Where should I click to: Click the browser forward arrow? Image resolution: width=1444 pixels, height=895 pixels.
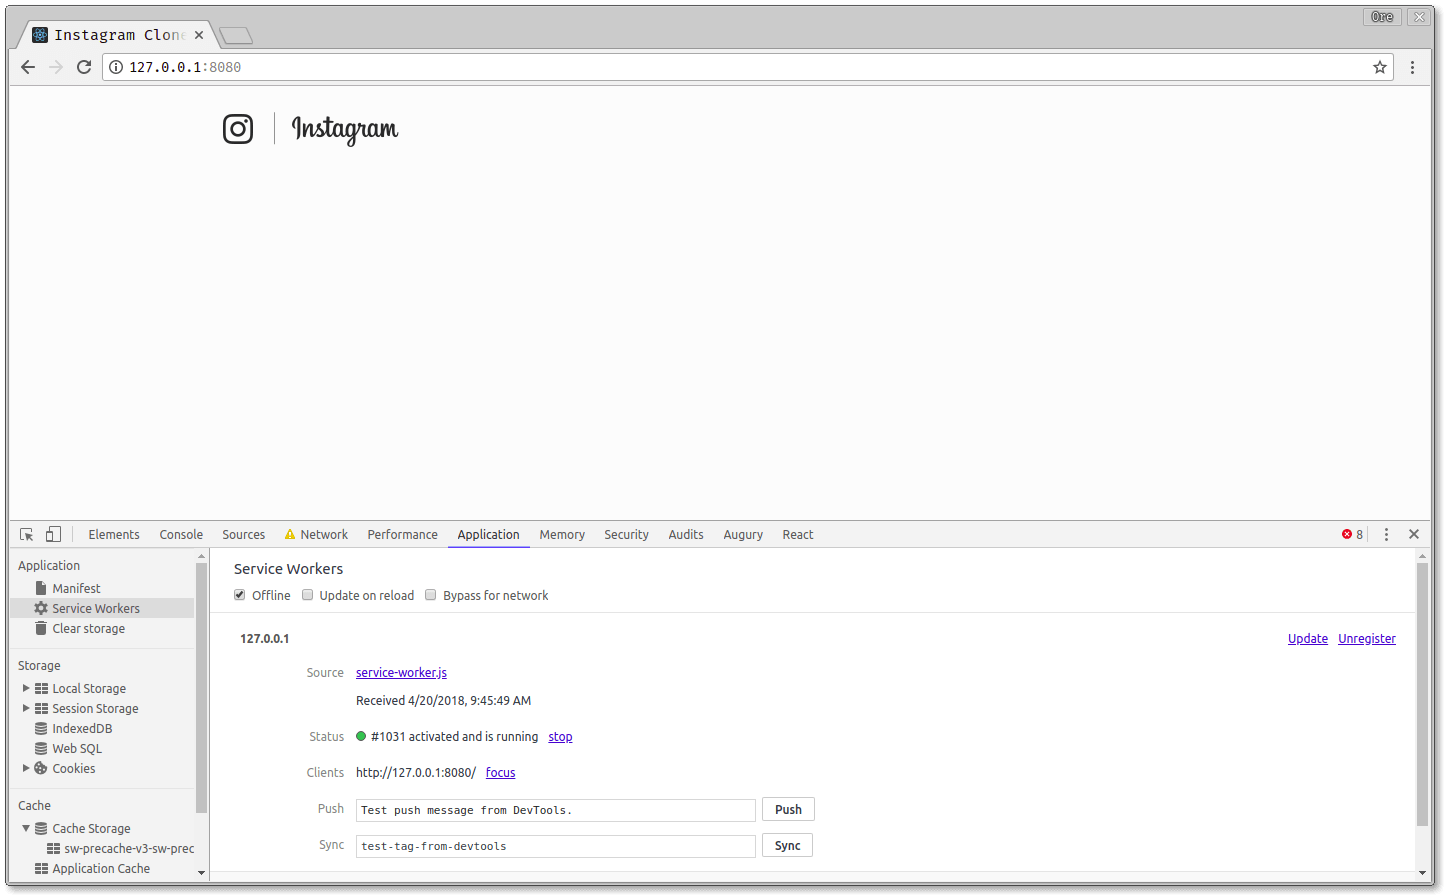point(56,67)
